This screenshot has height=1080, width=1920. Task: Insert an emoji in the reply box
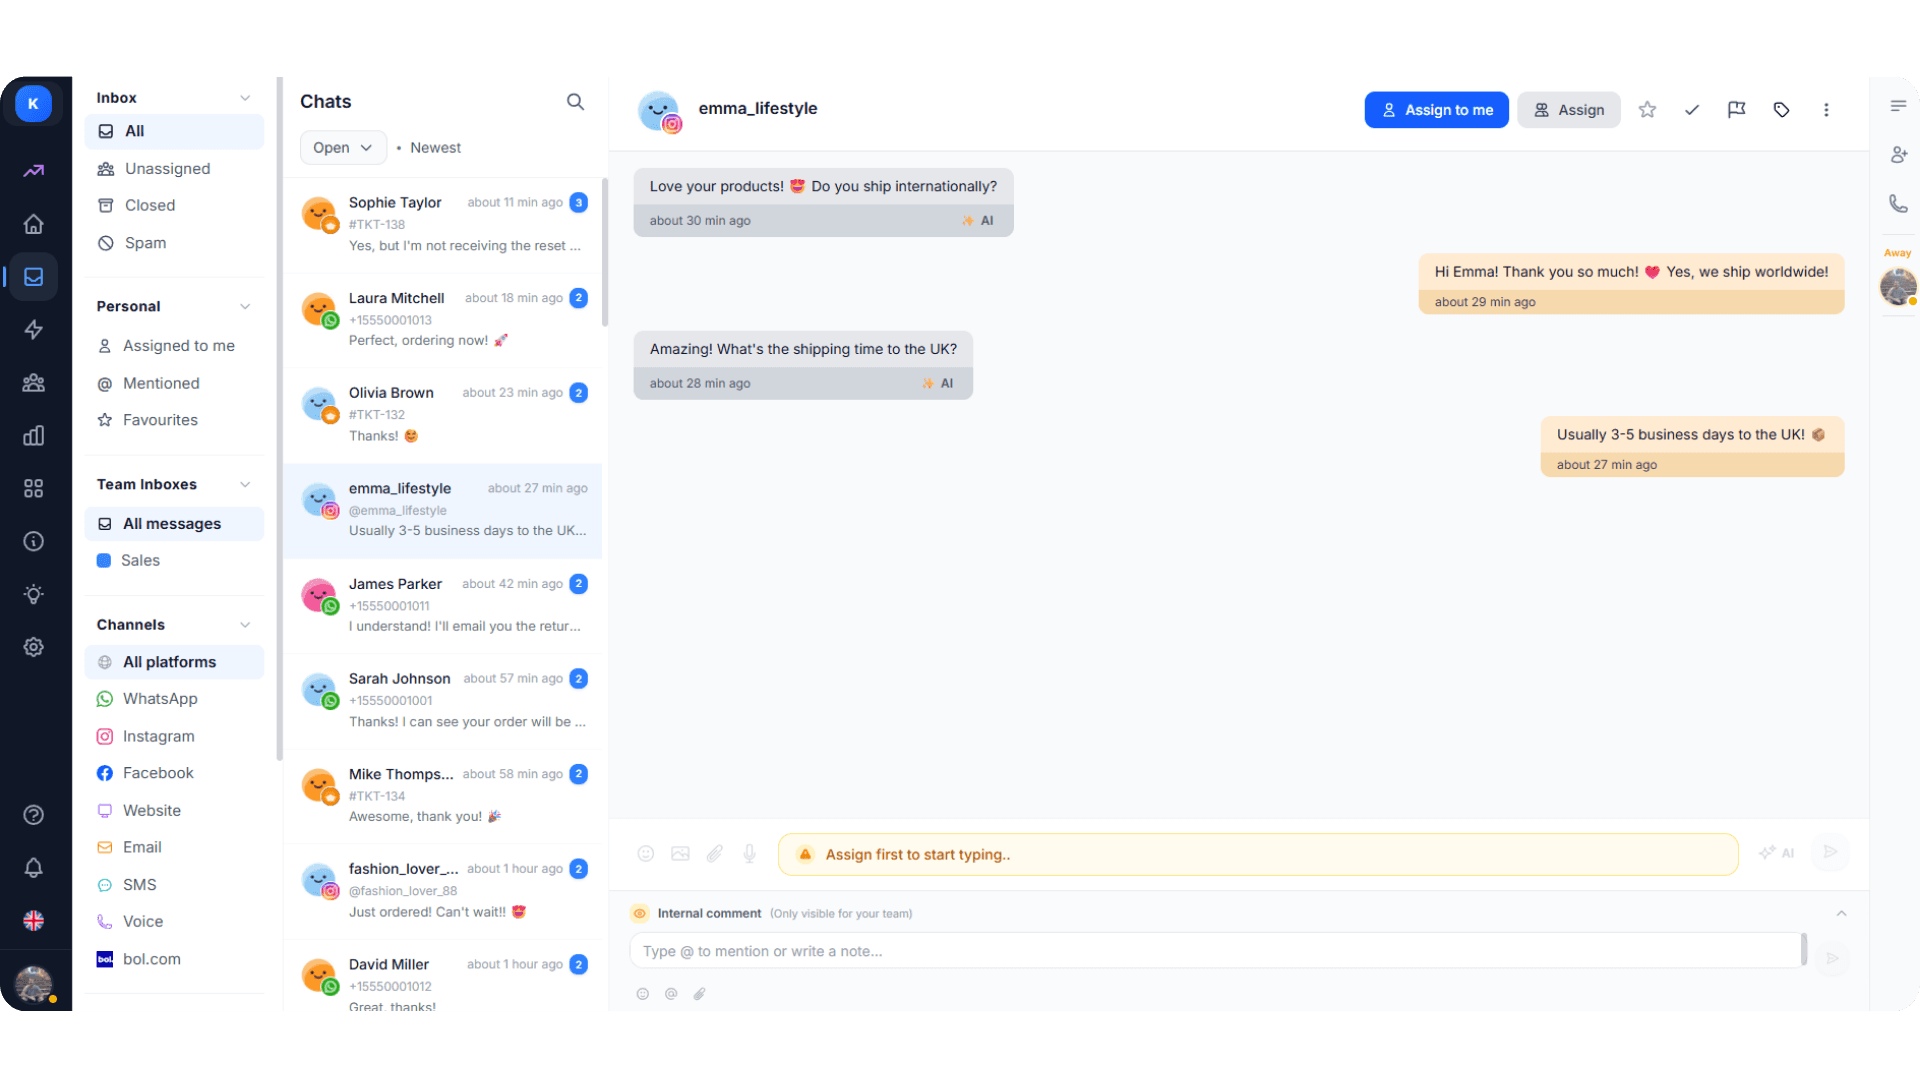[645, 853]
